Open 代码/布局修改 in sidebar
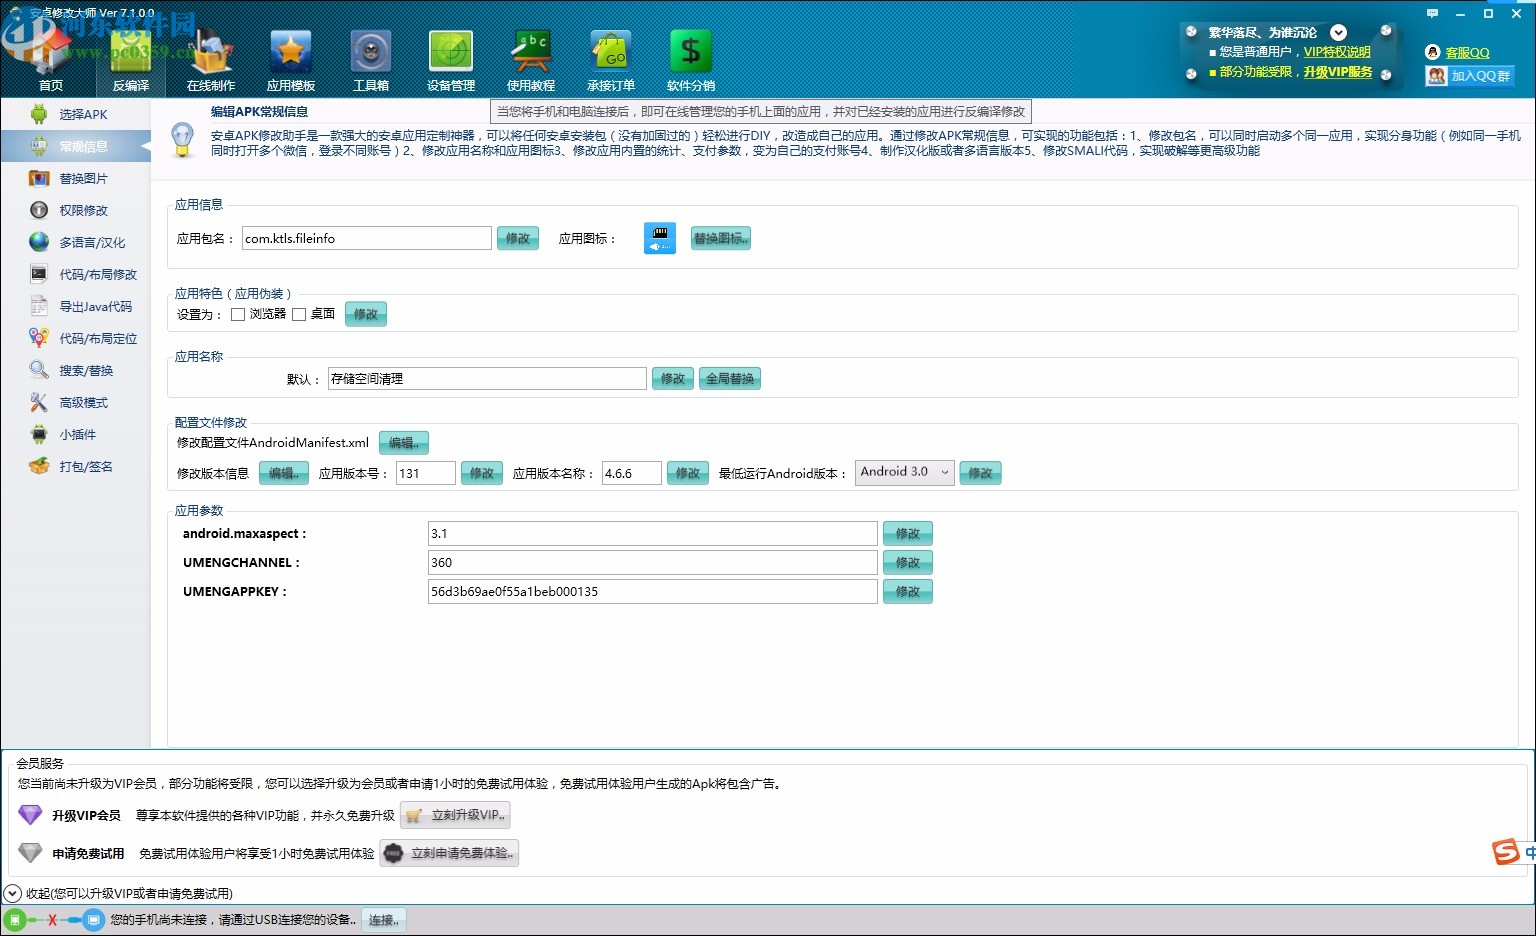 click(x=76, y=274)
